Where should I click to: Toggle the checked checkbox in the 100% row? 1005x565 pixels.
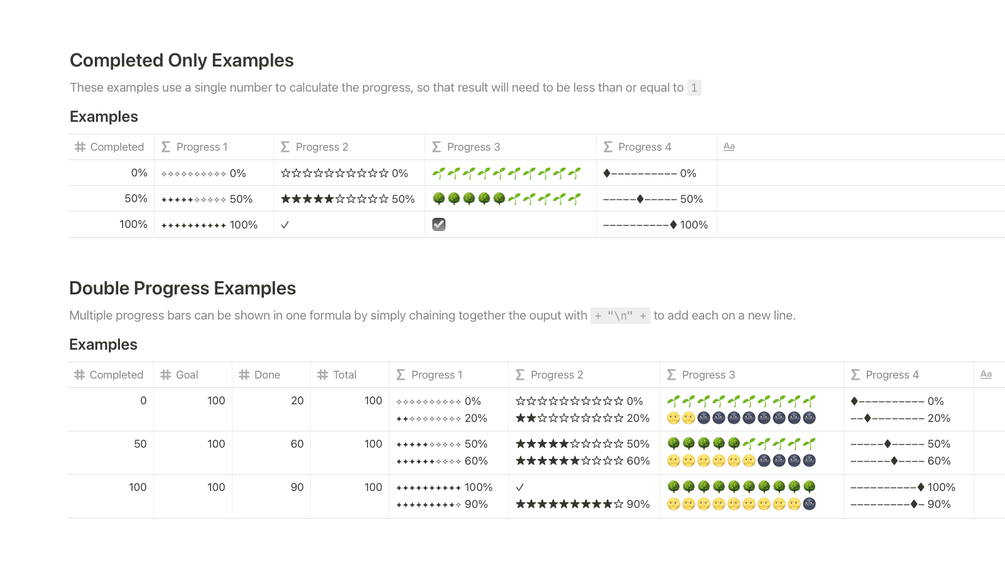coord(439,225)
